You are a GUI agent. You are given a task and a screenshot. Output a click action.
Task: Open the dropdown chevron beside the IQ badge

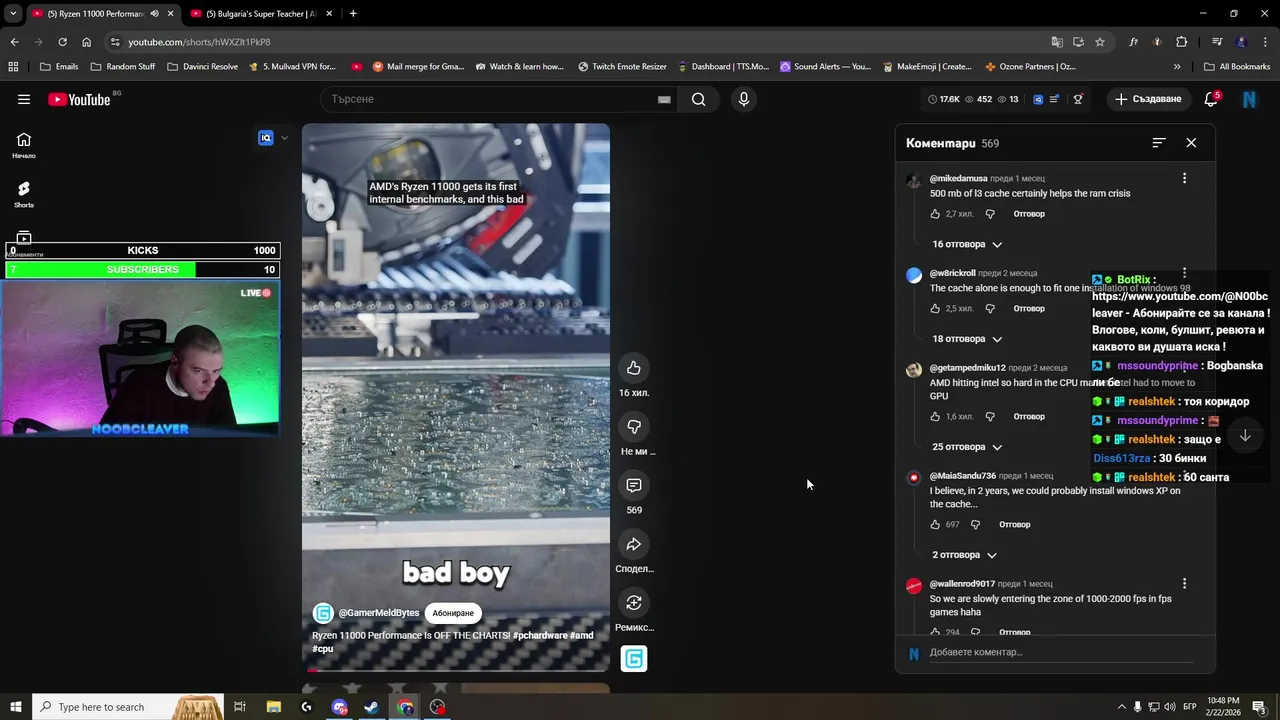[x=284, y=138]
